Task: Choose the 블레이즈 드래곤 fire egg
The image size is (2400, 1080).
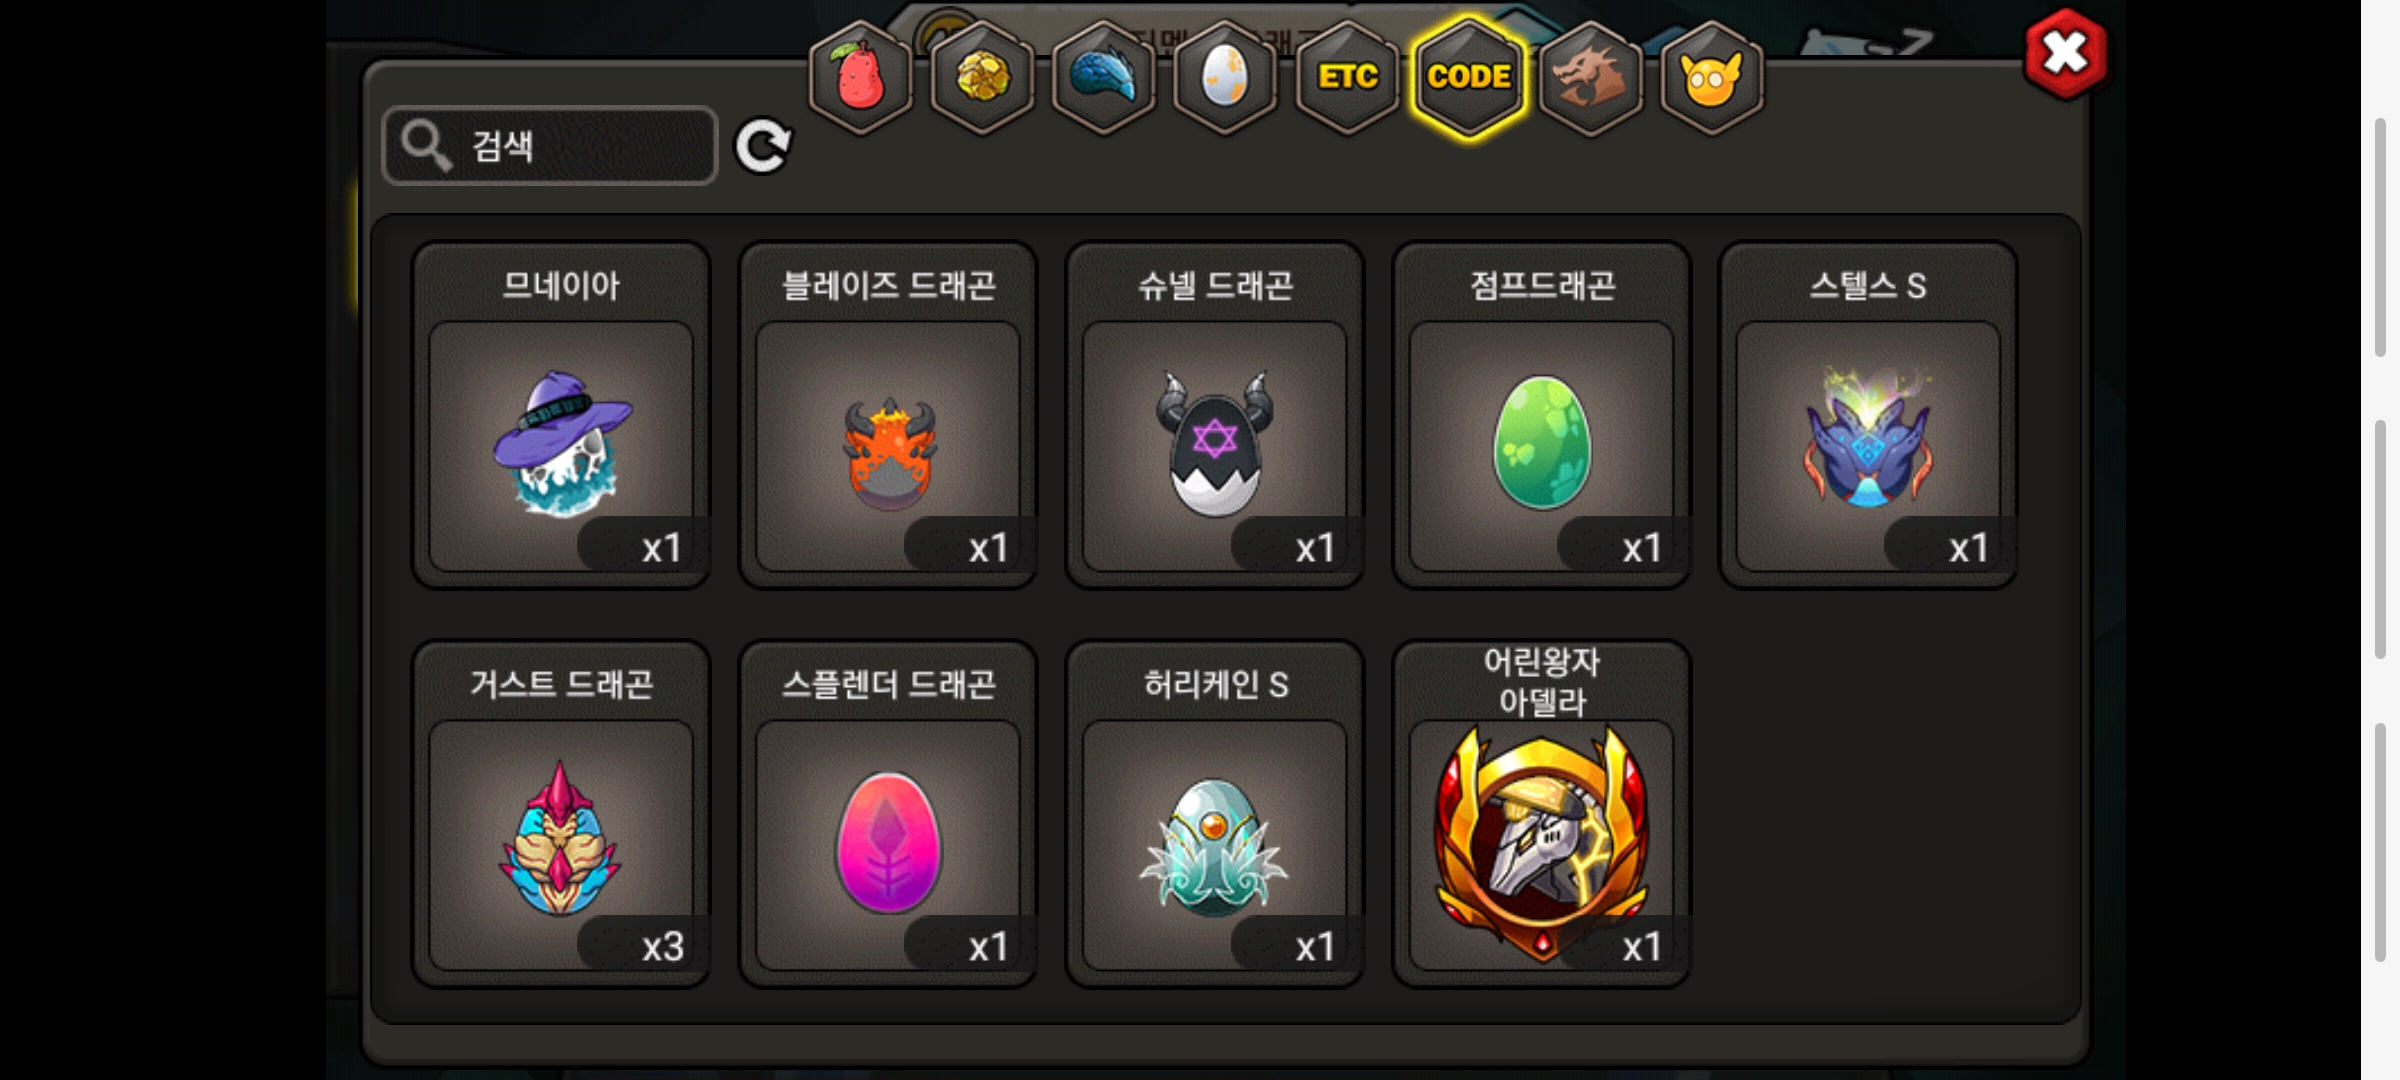Action: click(888, 415)
